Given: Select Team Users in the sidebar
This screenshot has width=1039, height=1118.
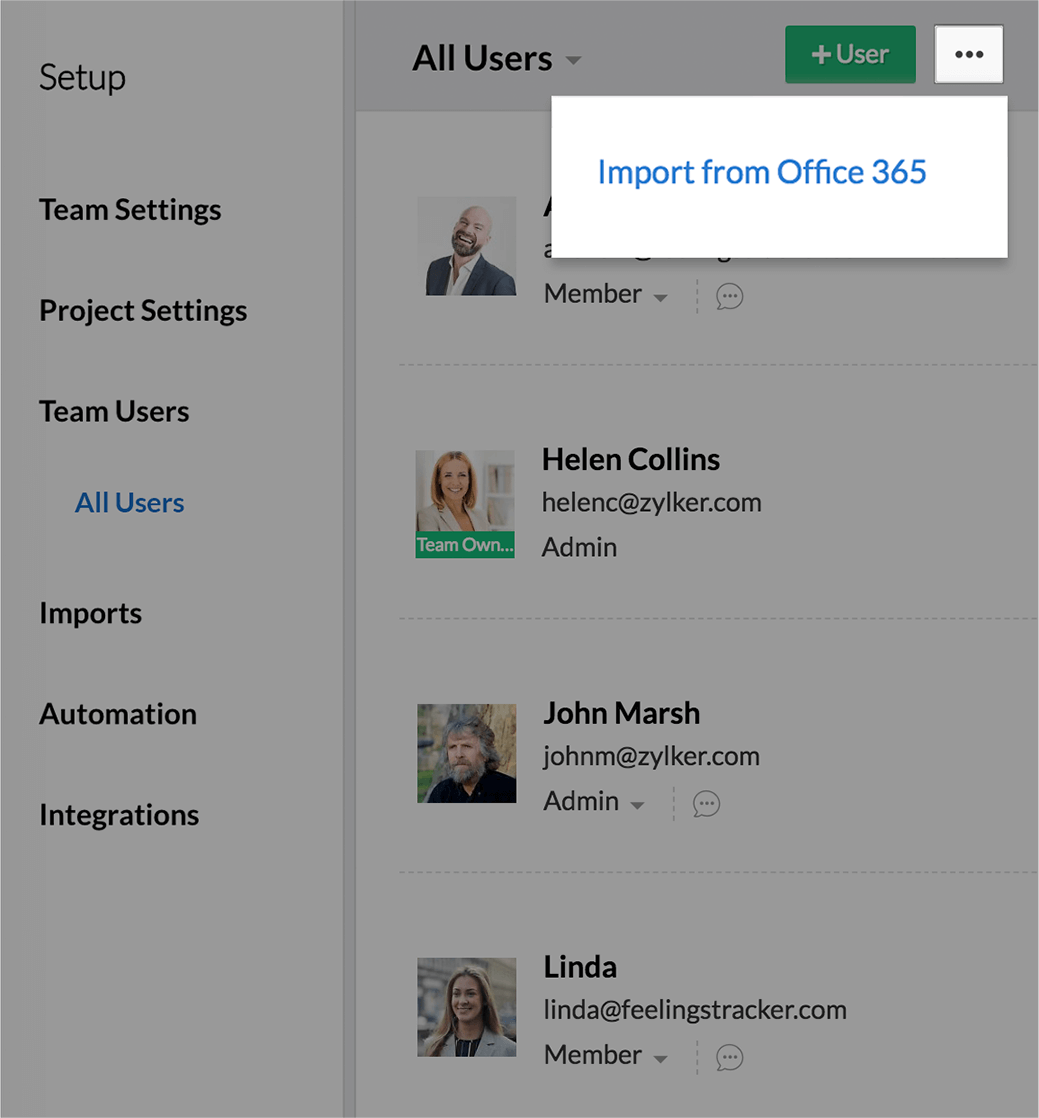Looking at the screenshot, I should click(114, 411).
